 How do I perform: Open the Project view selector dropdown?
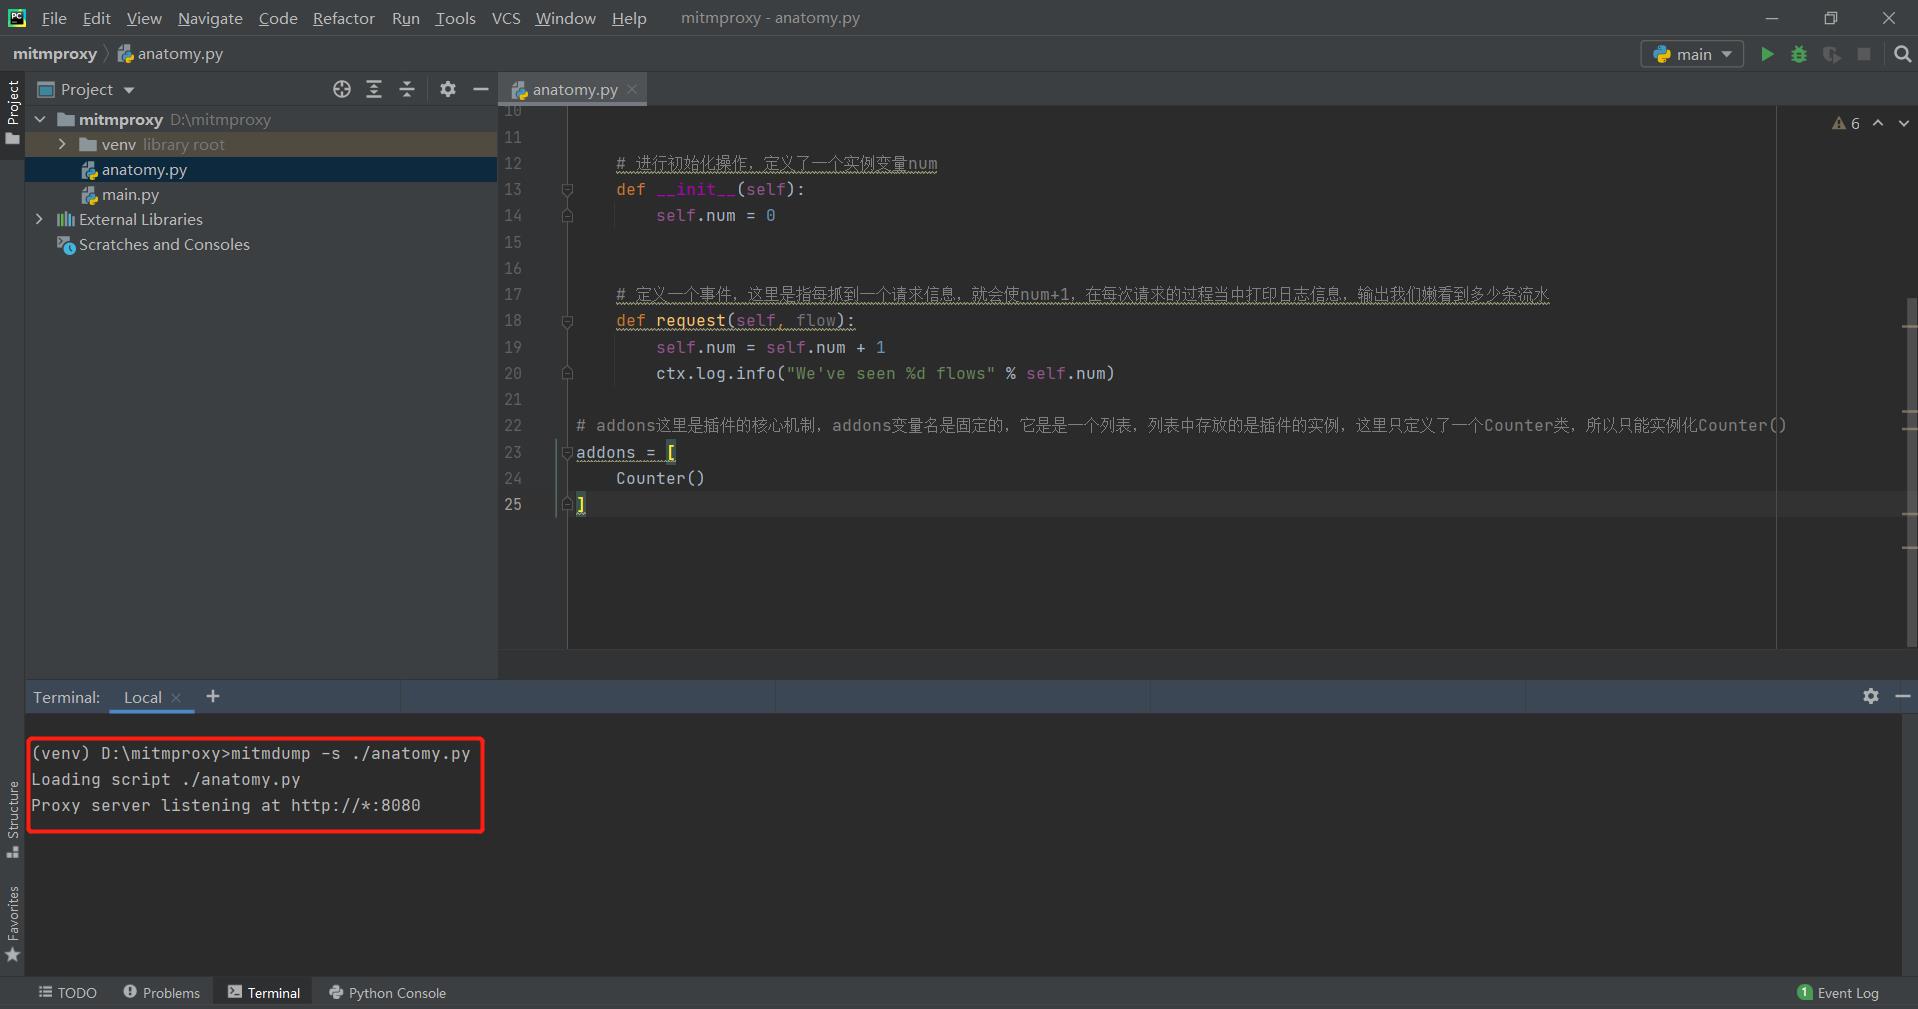coord(86,89)
